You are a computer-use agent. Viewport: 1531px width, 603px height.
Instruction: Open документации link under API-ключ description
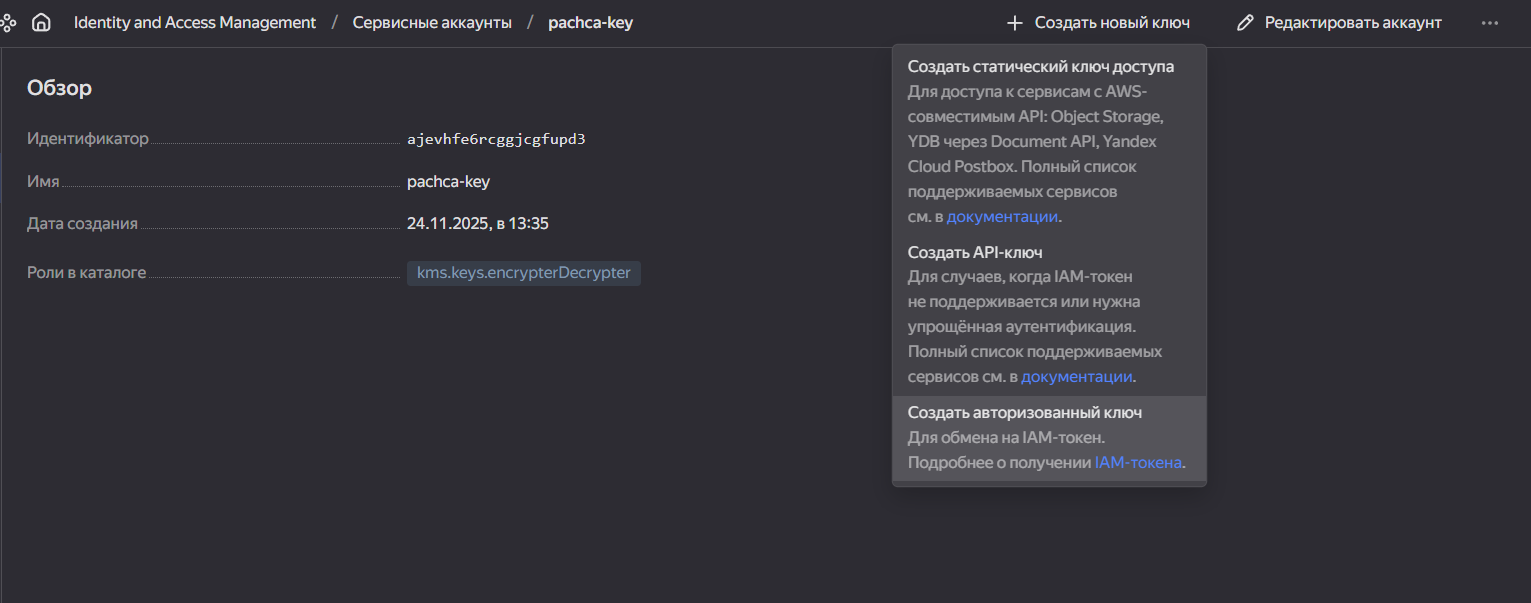[1076, 377]
